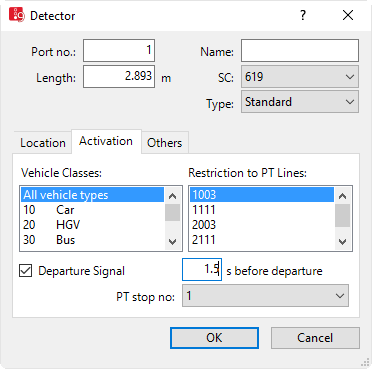The width and height of the screenshot is (372, 369).
Task: Click the Cancel button
Action: pyautogui.click(x=315, y=338)
